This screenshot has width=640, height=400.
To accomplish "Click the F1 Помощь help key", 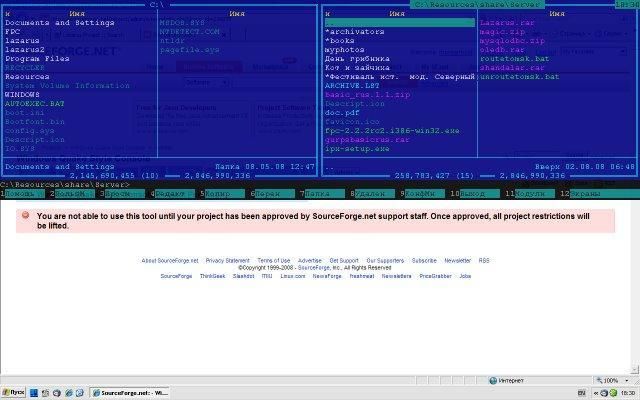I will tap(25, 194).
